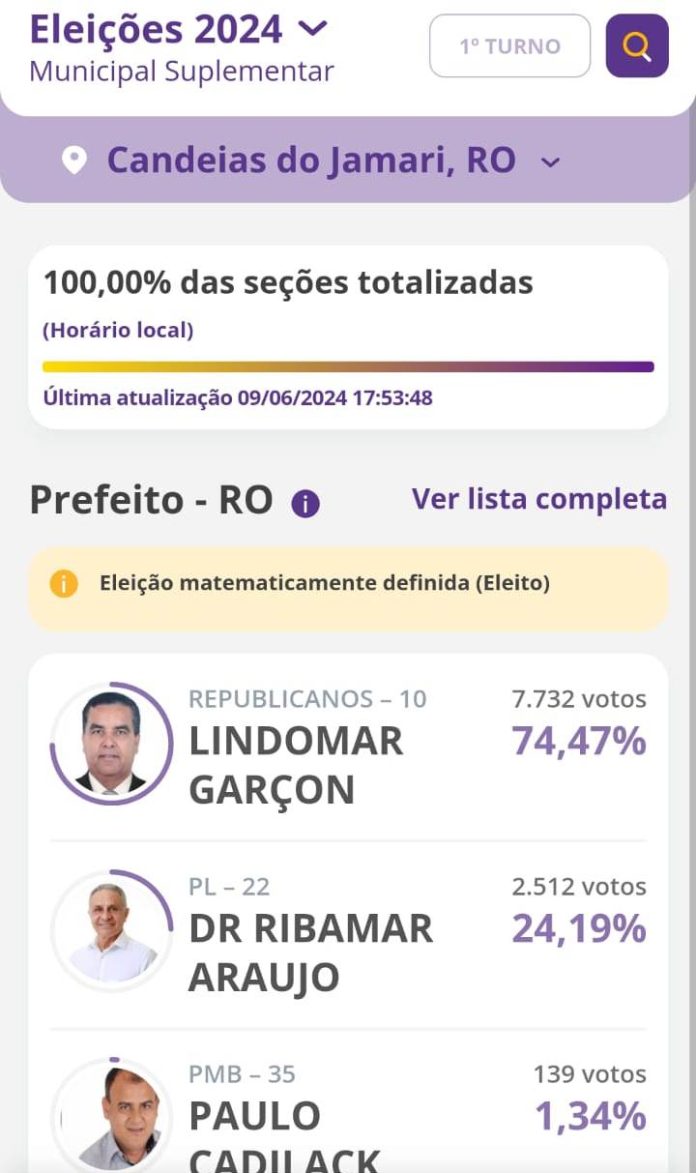Click Lindomar Garçon's 74,47% vote percentage
Viewport: 696px width, 1173px height.
pyautogui.click(x=579, y=742)
